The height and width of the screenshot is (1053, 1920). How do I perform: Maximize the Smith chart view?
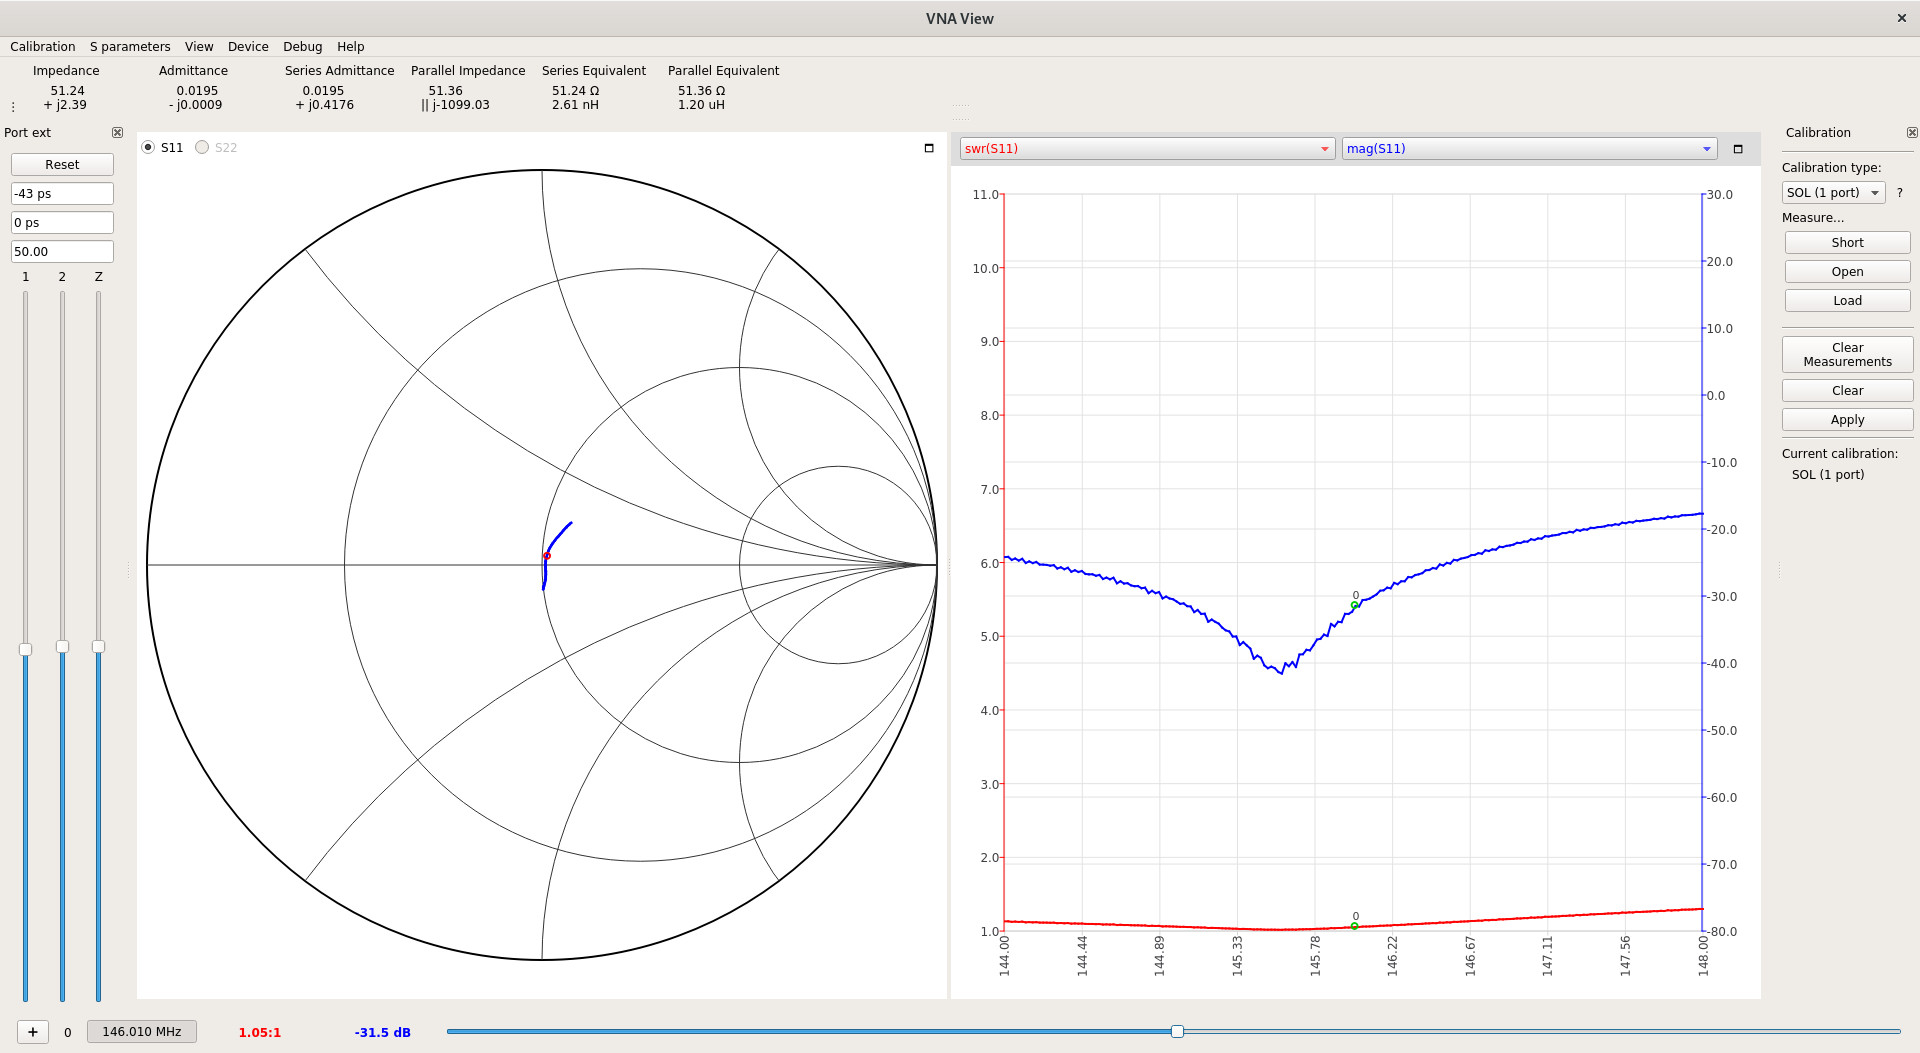pos(929,148)
